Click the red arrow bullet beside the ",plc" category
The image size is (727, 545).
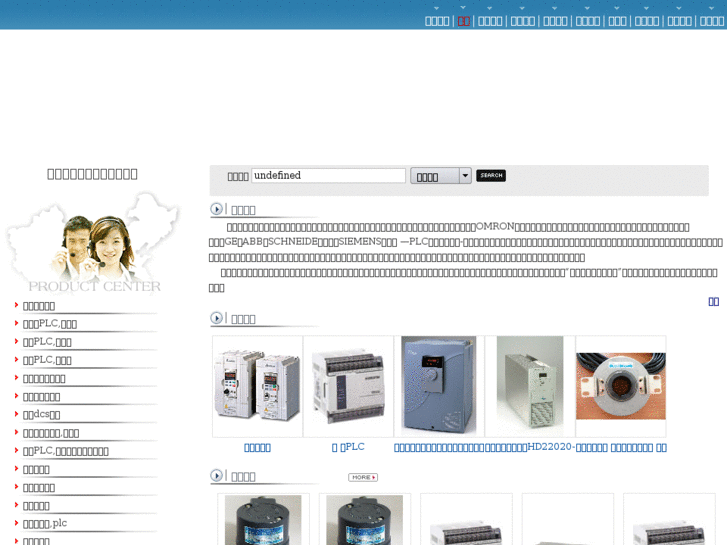16,523
